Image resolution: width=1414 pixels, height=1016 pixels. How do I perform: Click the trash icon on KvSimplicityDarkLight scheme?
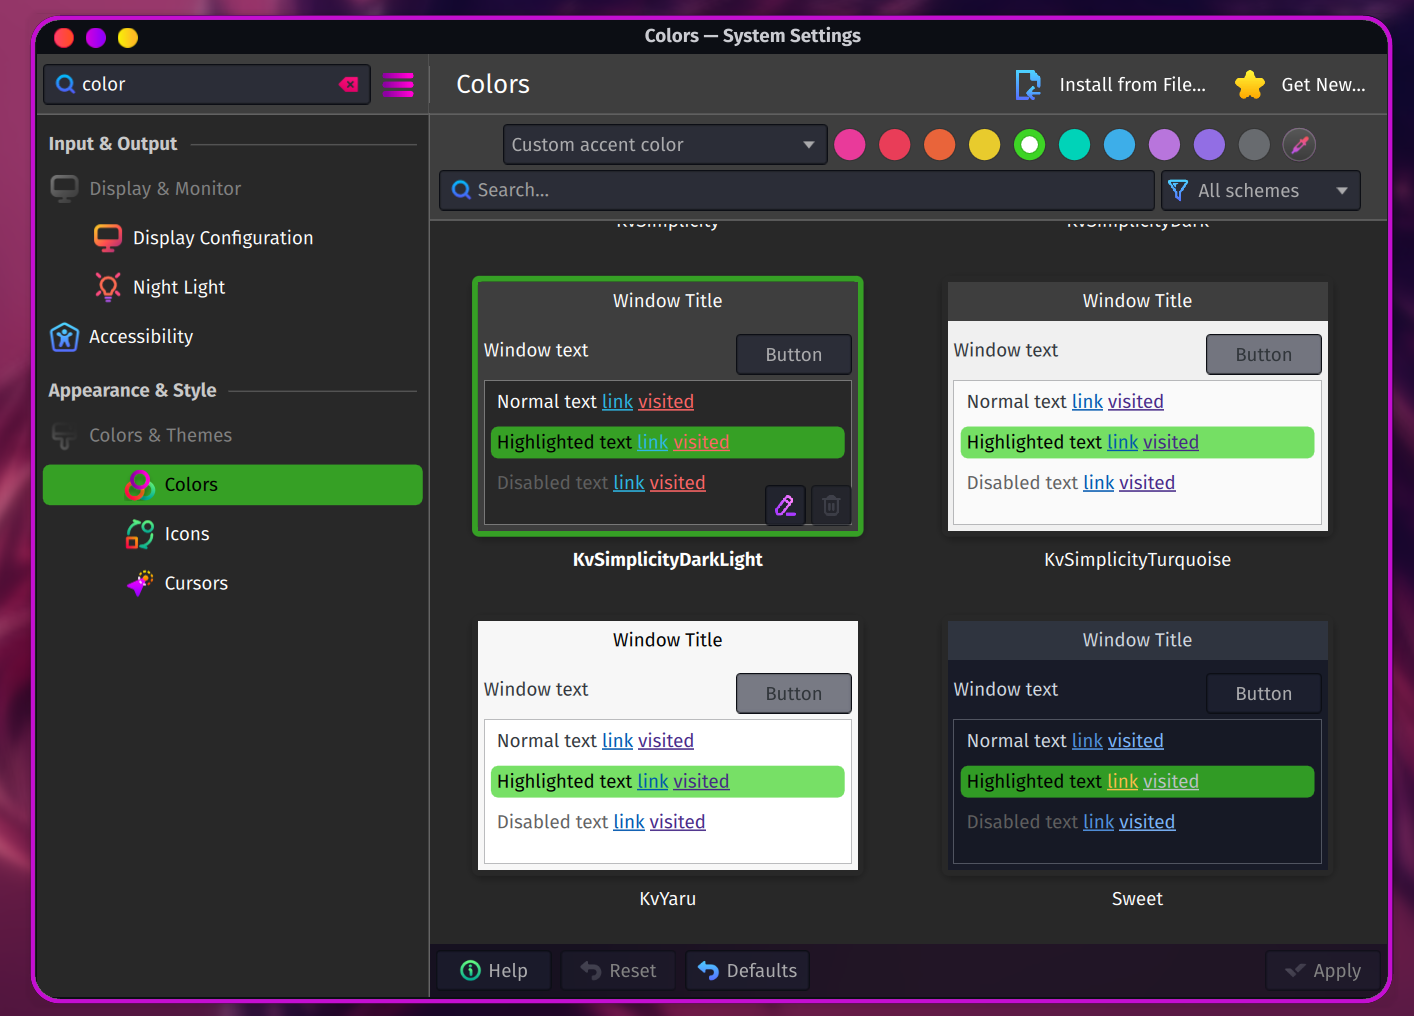[830, 506]
